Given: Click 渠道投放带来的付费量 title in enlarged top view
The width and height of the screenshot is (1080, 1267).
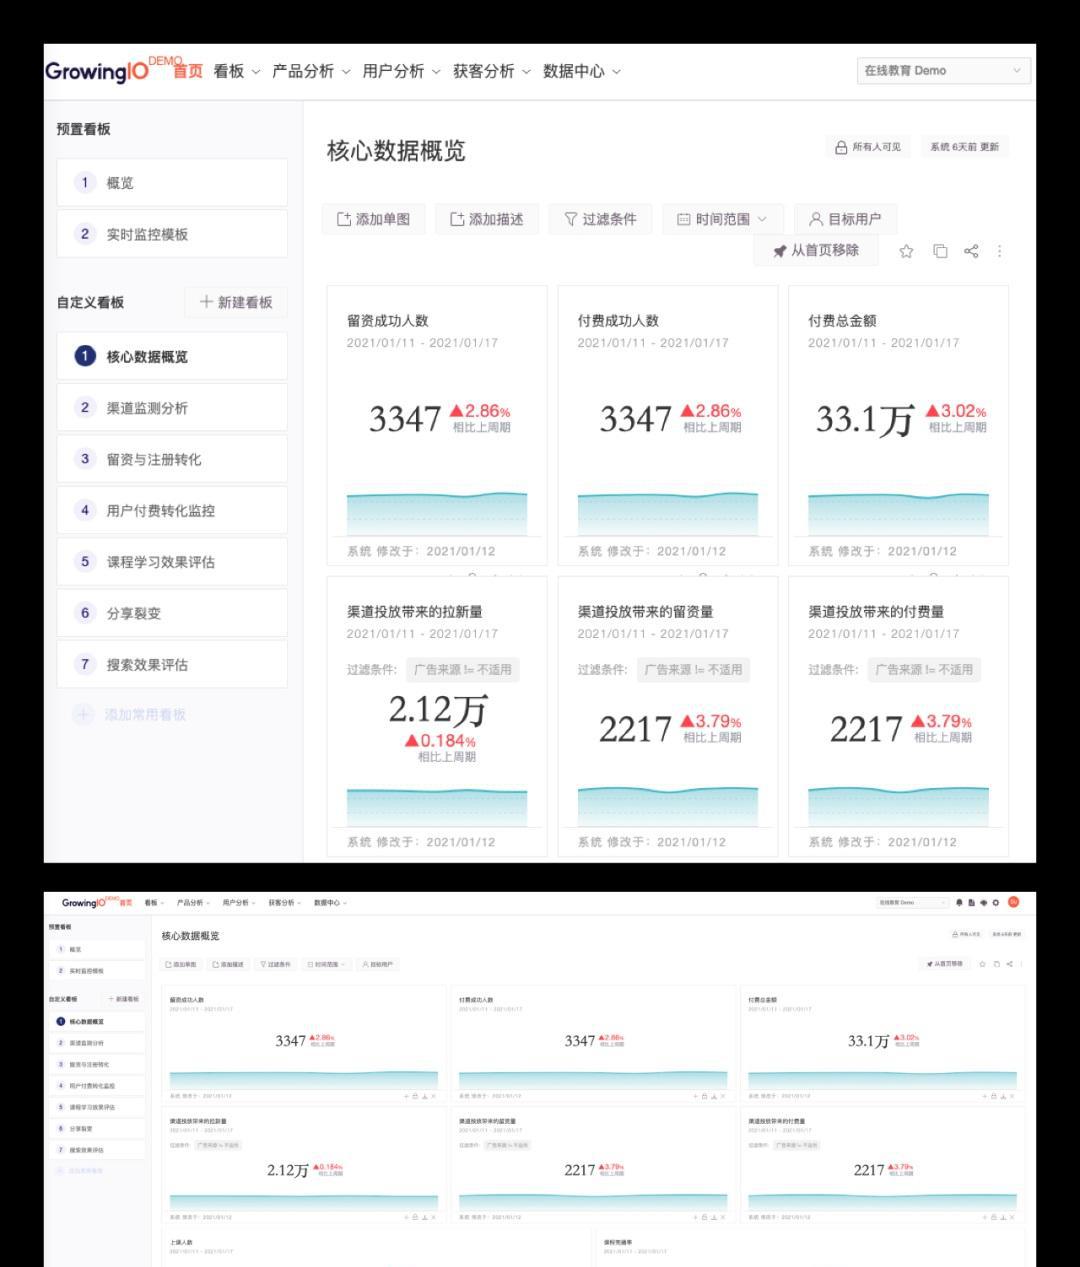Looking at the screenshot, I should click(876, 612).
